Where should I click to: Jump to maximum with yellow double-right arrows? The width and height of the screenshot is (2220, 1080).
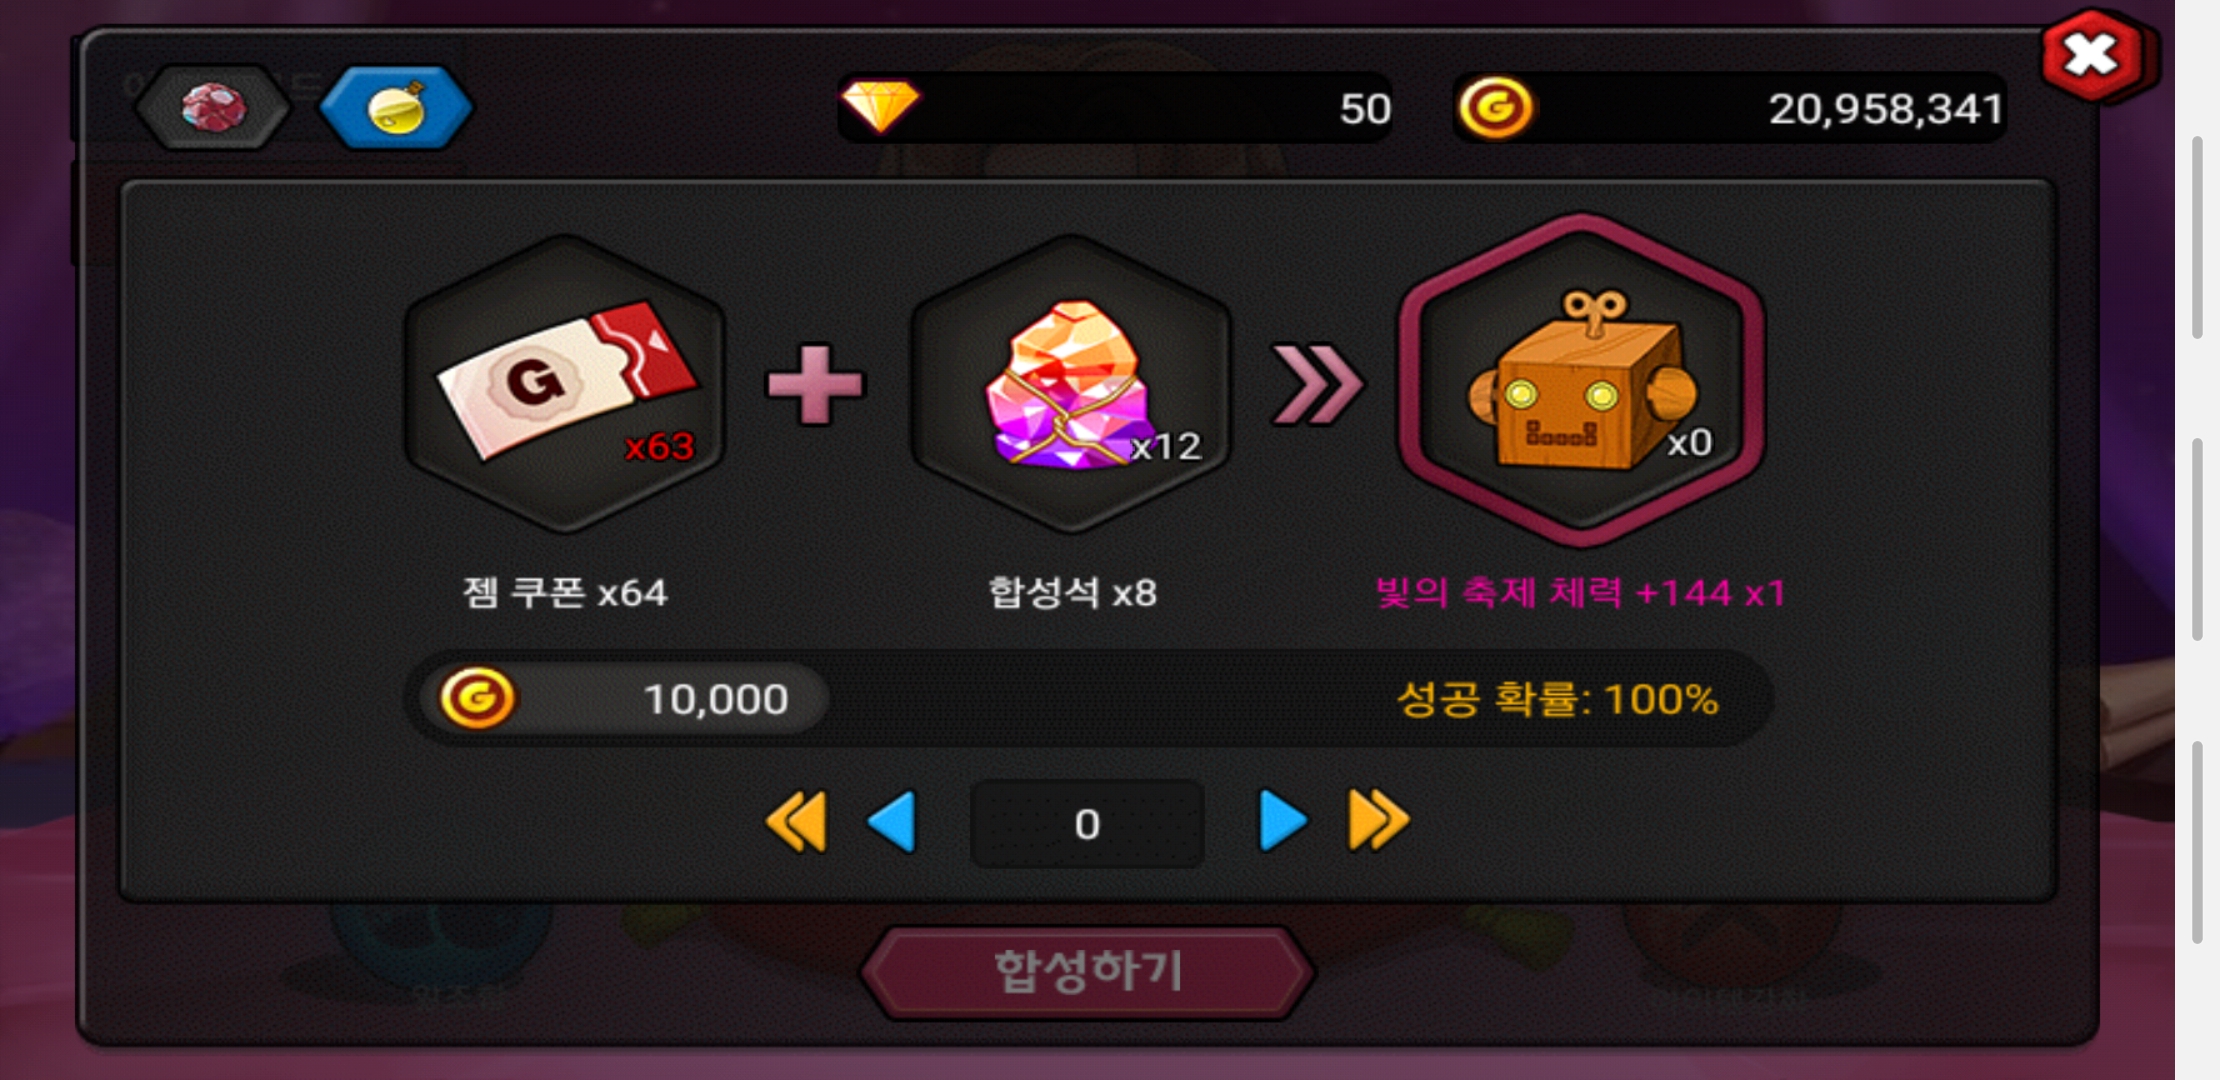[x=1378, y=821]
